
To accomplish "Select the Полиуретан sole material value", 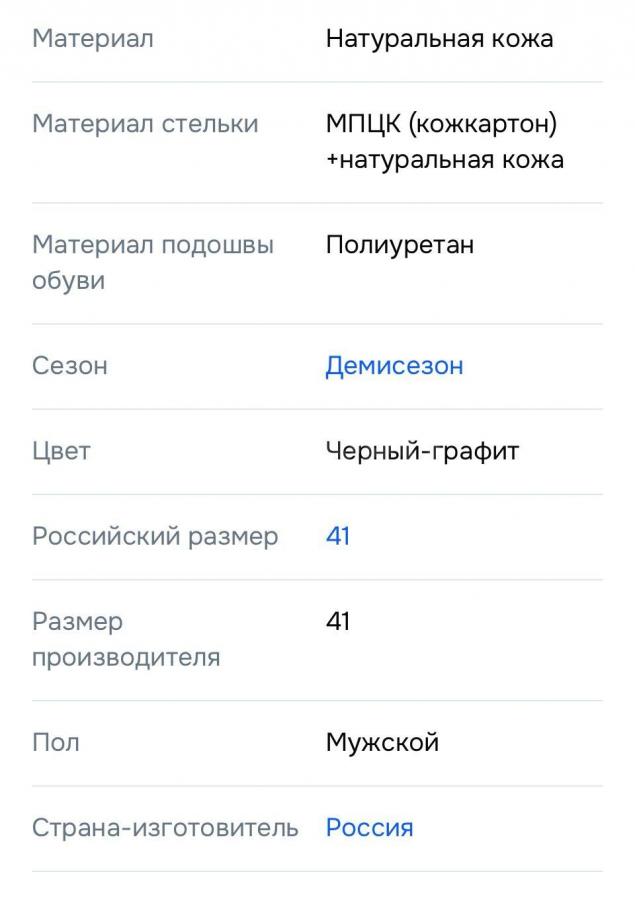I will (399, 245).
